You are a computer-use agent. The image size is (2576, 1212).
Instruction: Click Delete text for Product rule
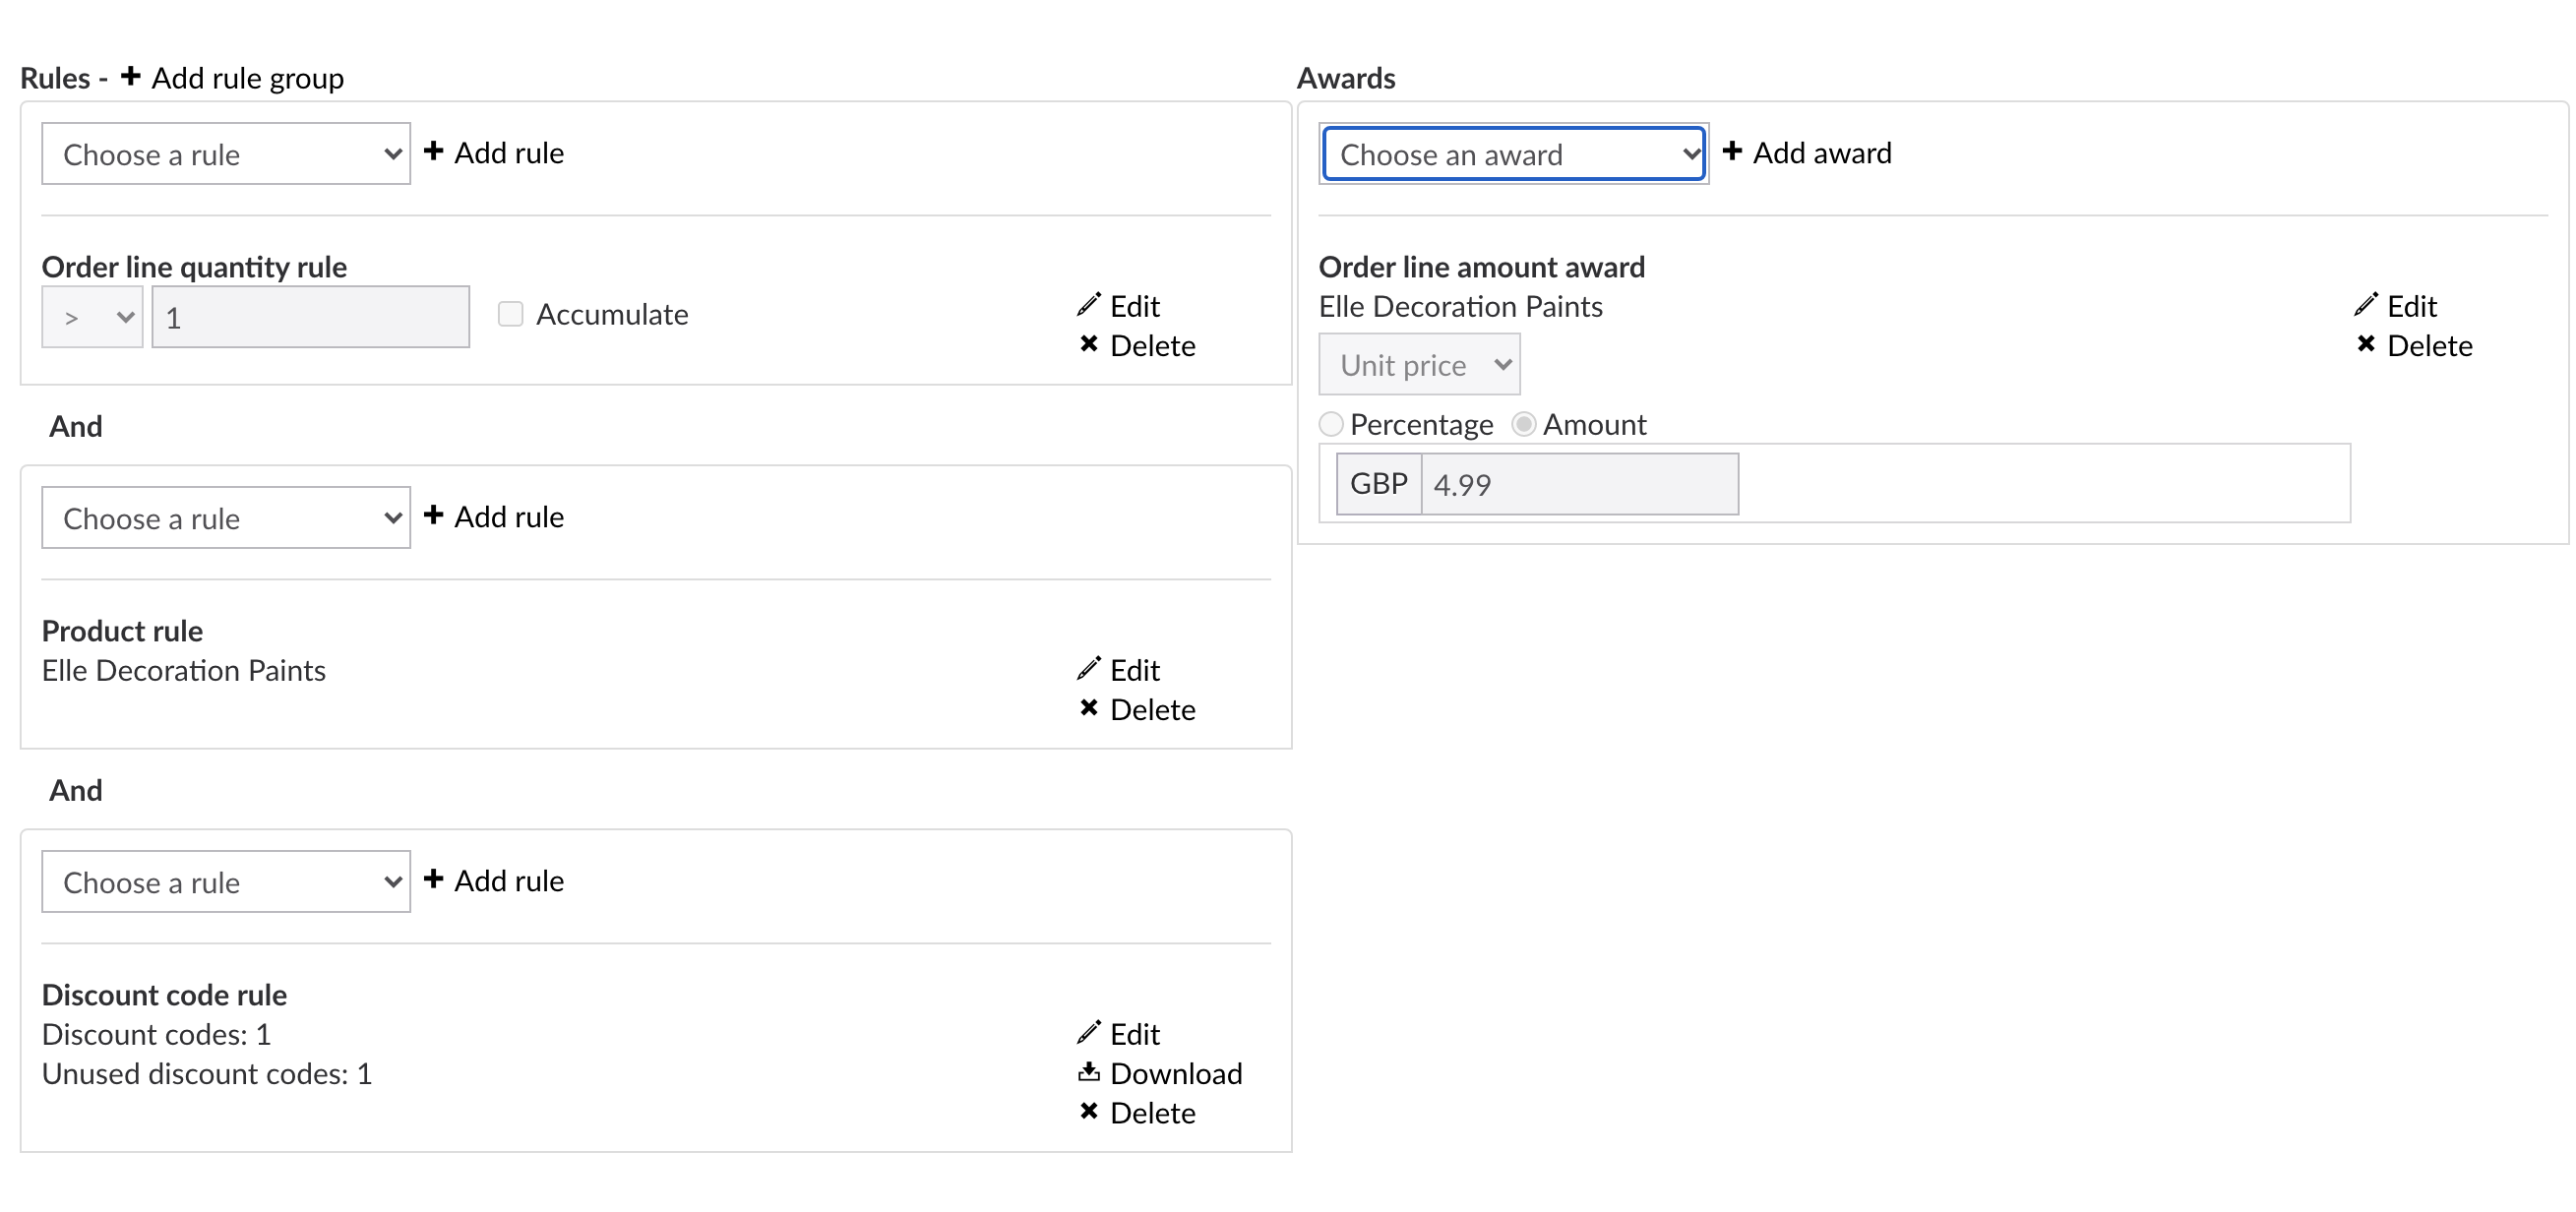click(x=1153, y=710)
